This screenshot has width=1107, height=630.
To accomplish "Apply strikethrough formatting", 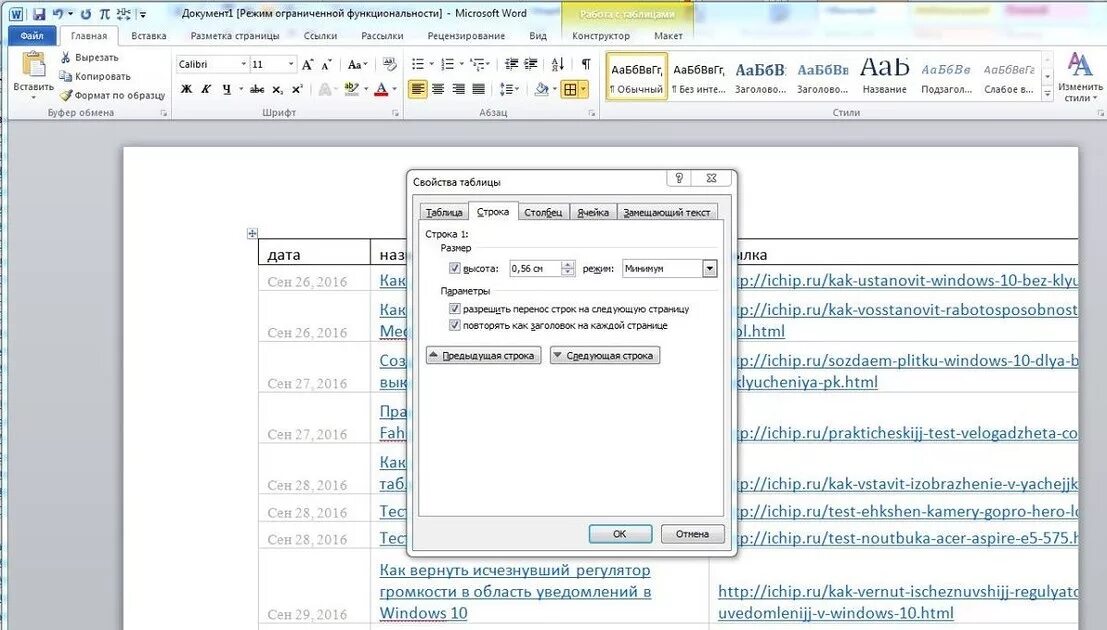I will (257, 89).
